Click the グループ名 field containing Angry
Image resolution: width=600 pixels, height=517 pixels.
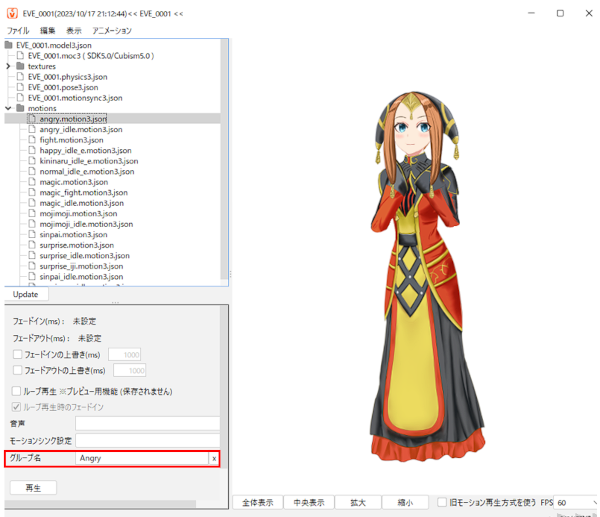click(142, 458)
